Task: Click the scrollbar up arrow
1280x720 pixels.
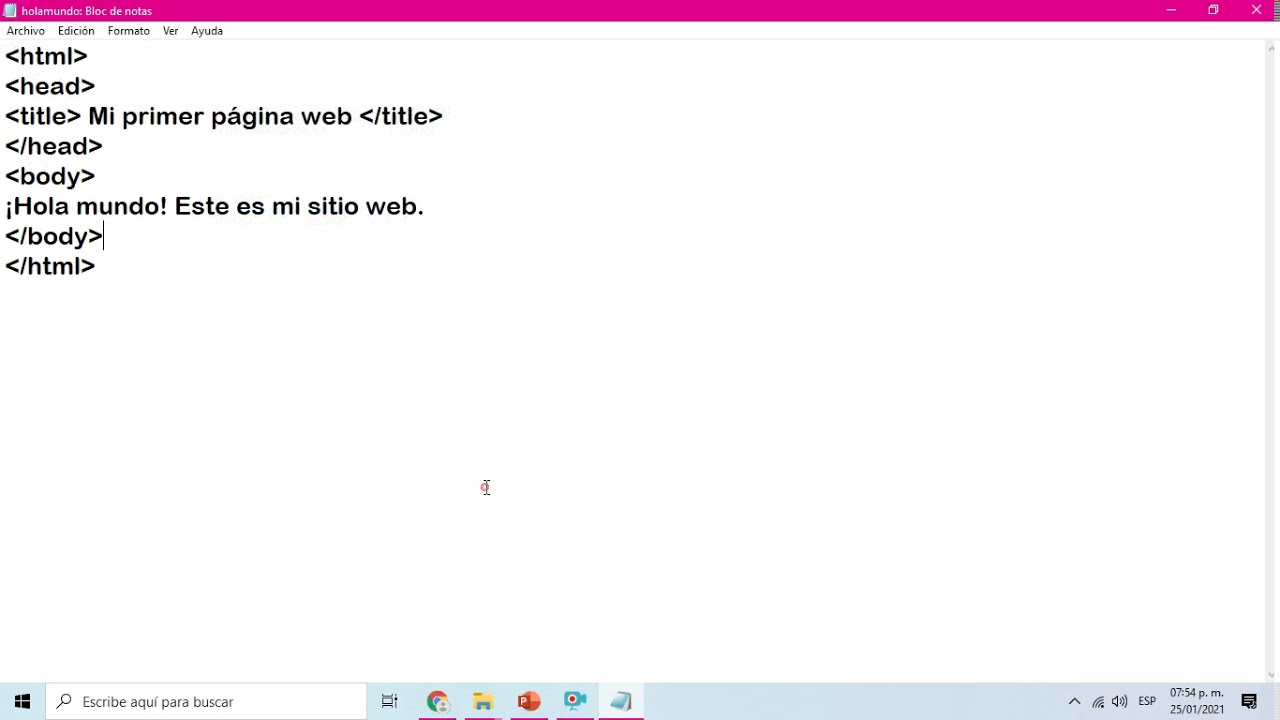Action: point(1272,47)
